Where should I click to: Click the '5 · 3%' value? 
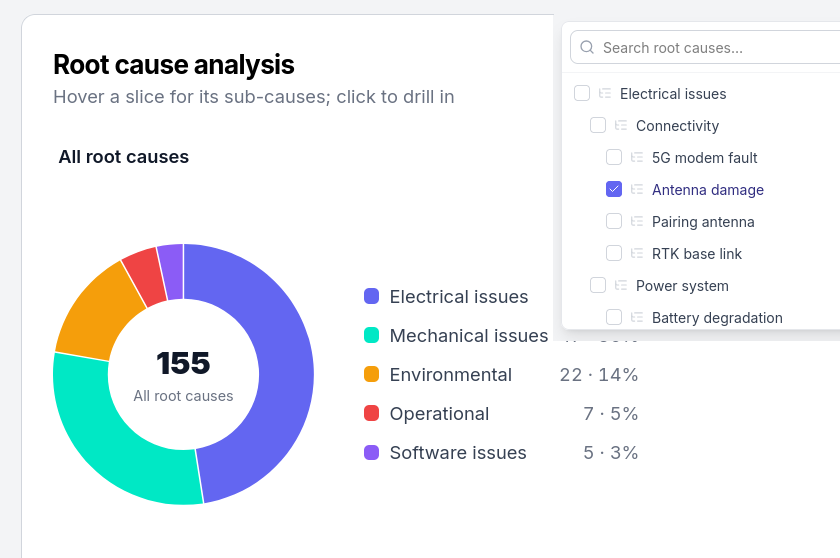pos(611,453)
